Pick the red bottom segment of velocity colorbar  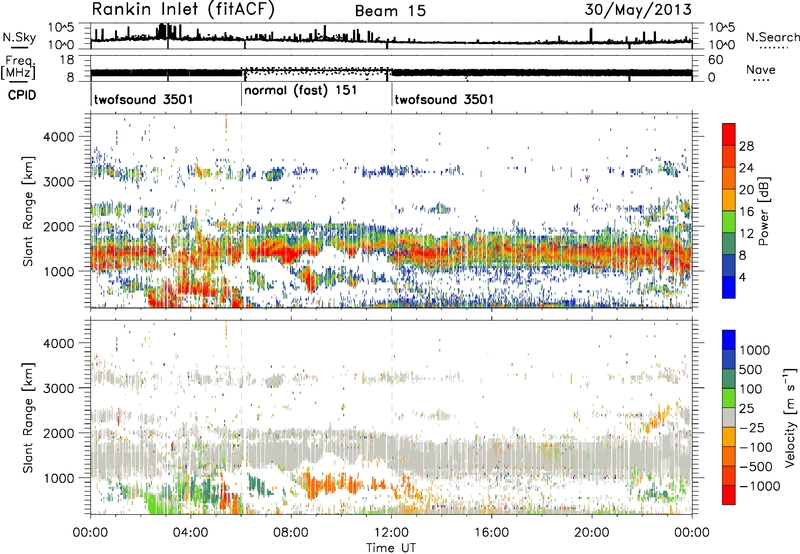(729, 495)
